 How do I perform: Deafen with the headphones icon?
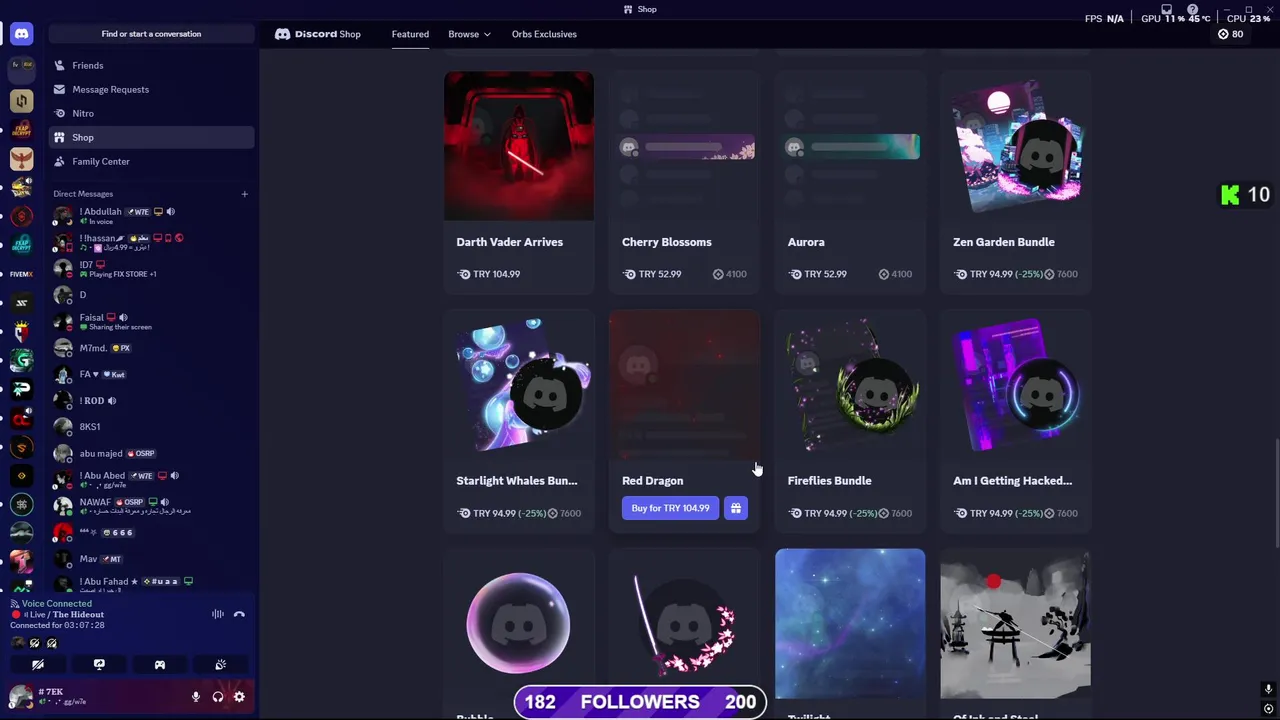(x=218, y=697)
